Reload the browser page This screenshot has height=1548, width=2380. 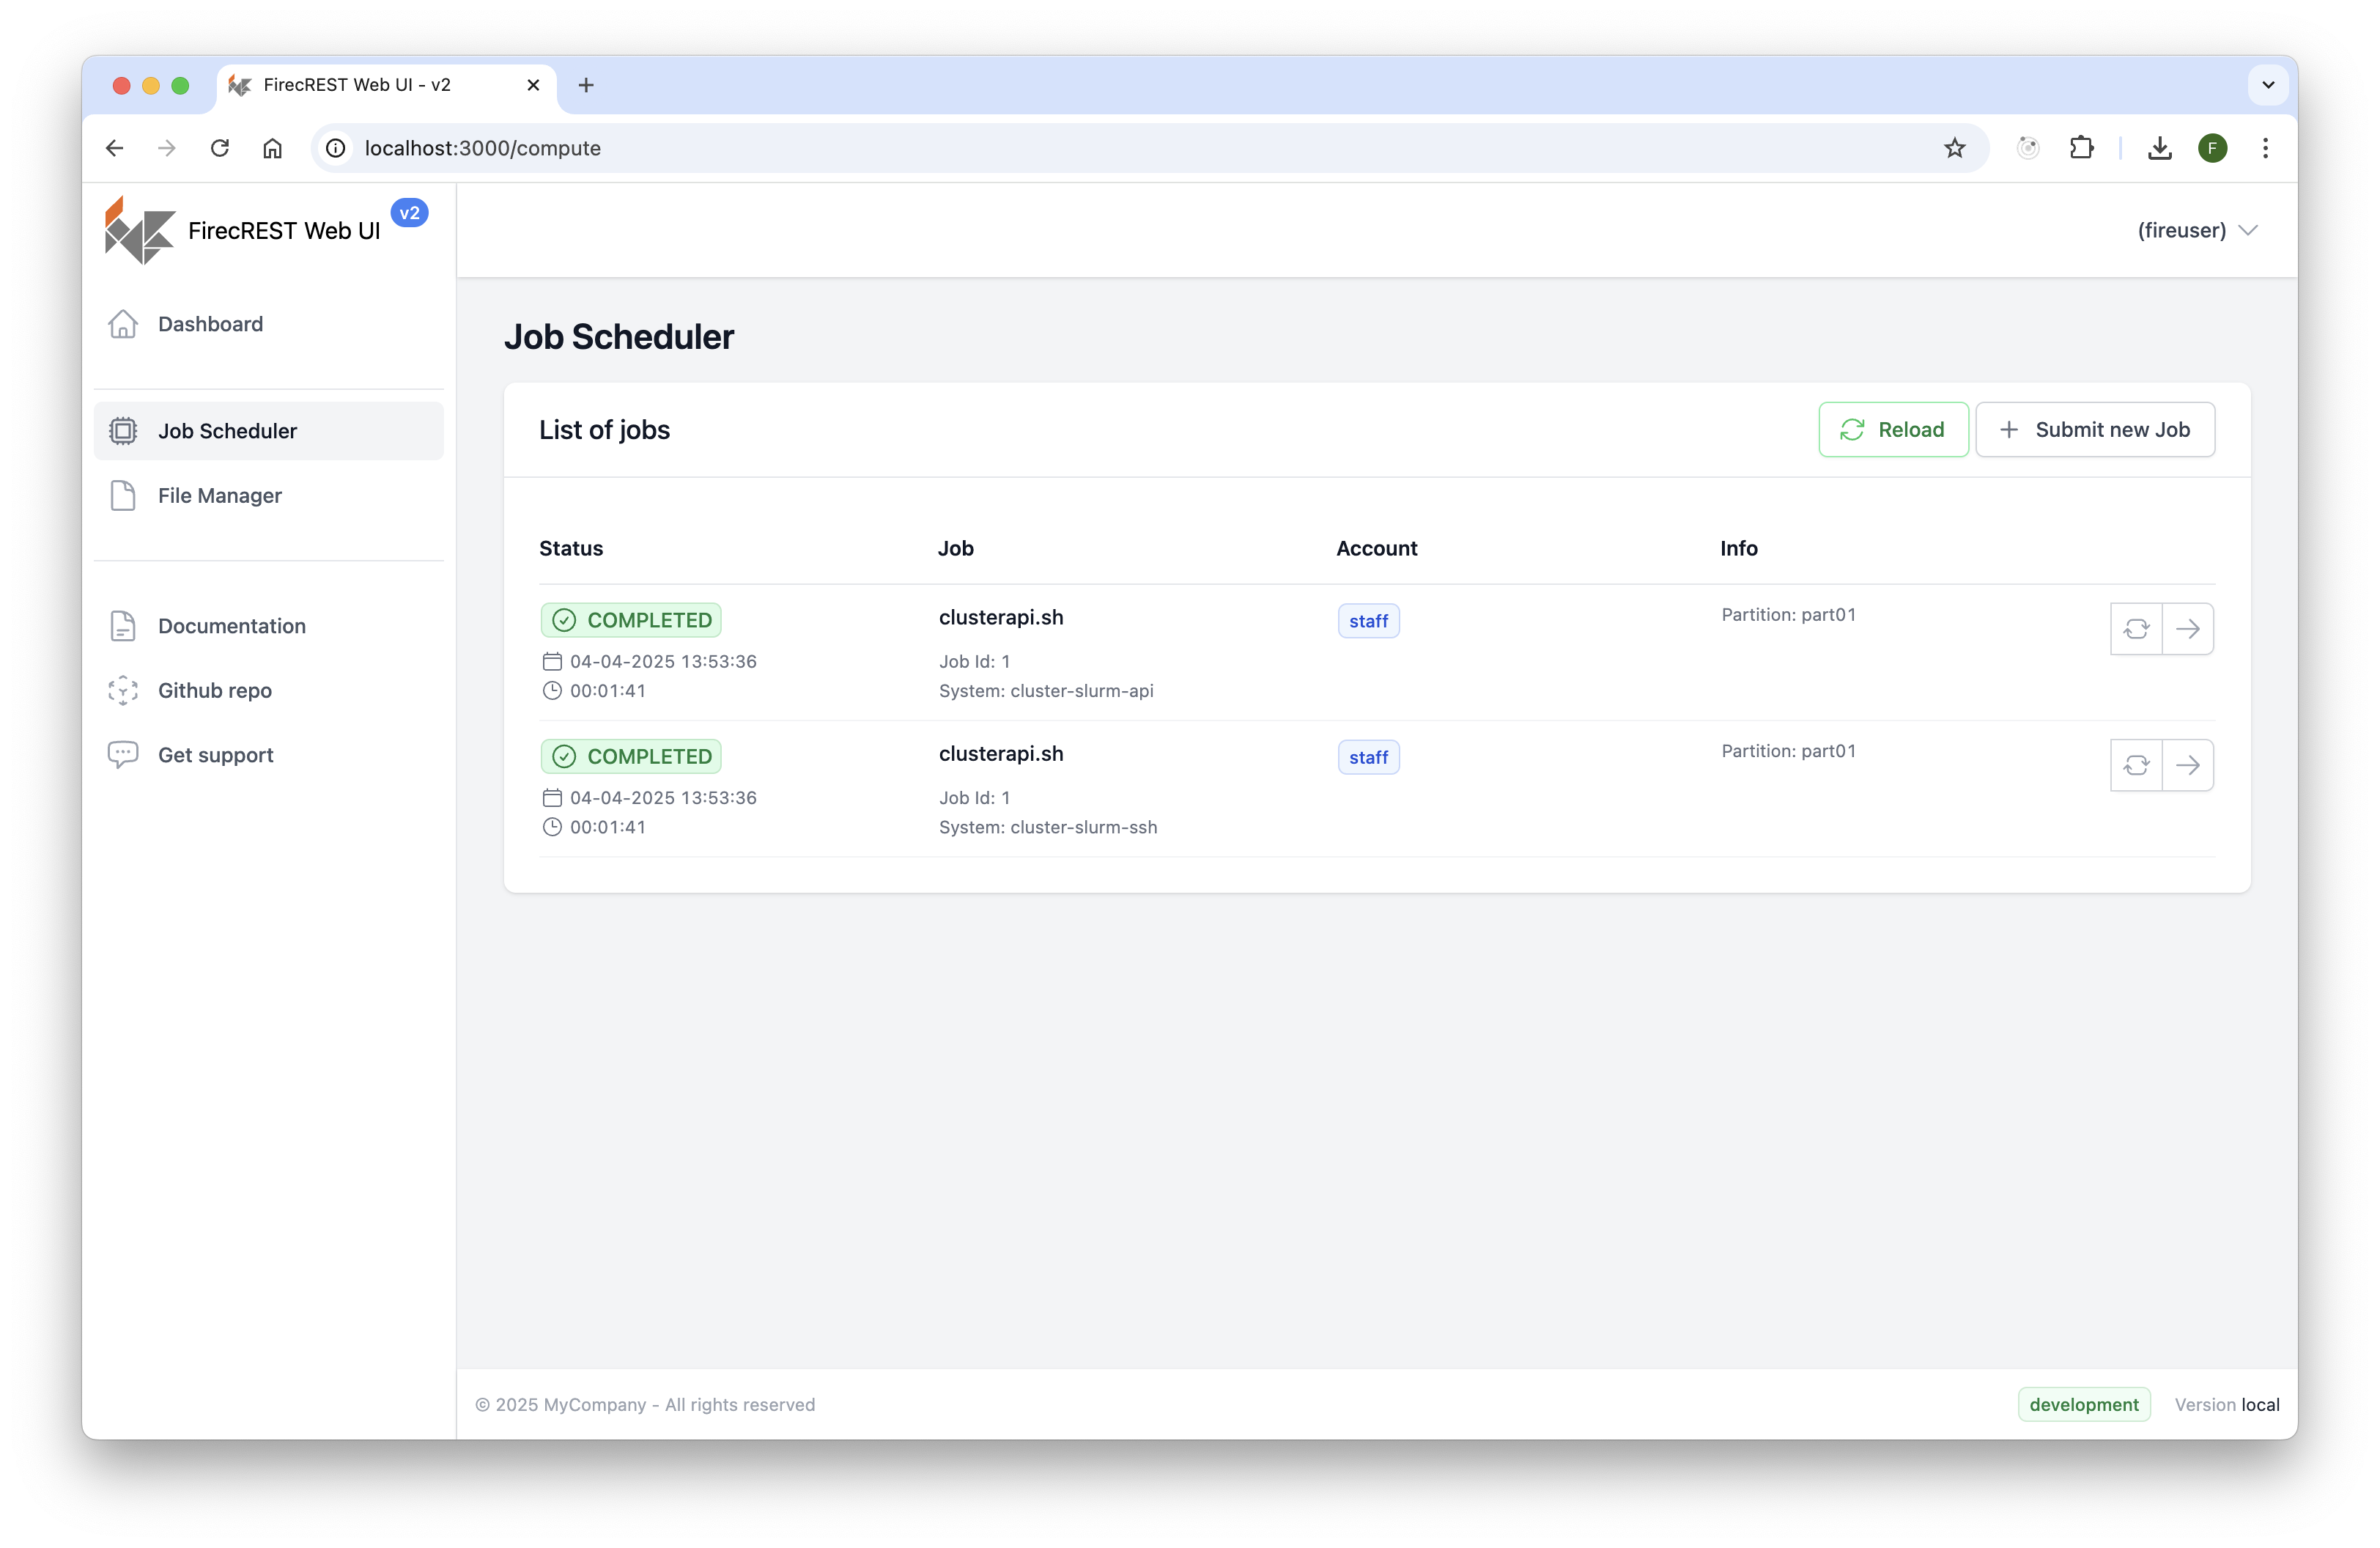point(220,148)
